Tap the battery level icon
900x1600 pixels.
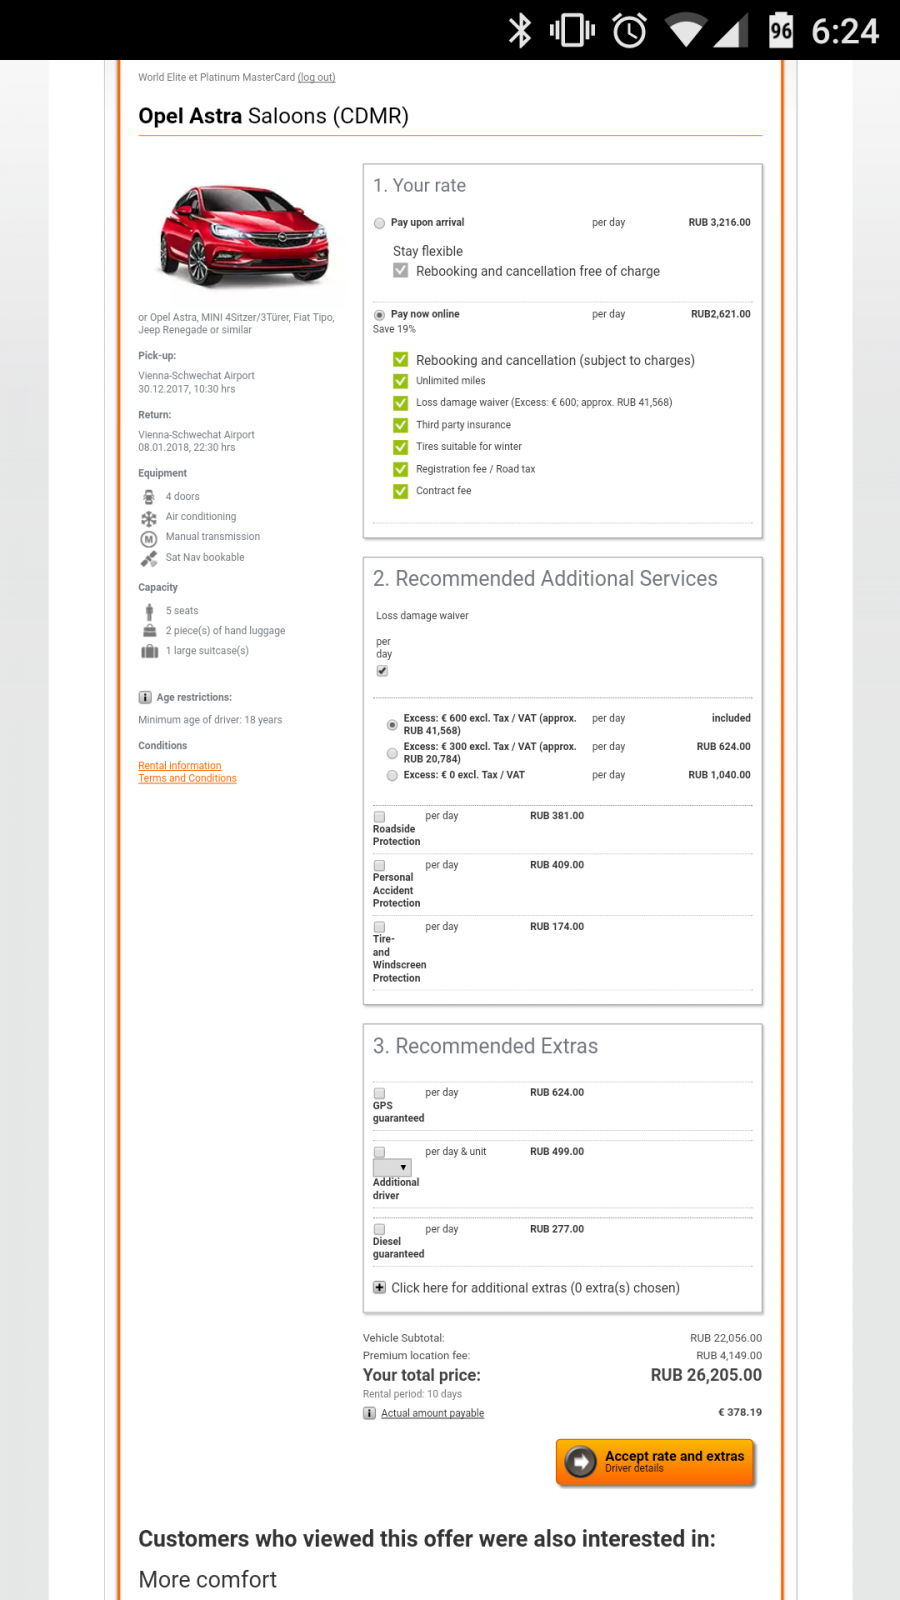[x=780, y=30]
